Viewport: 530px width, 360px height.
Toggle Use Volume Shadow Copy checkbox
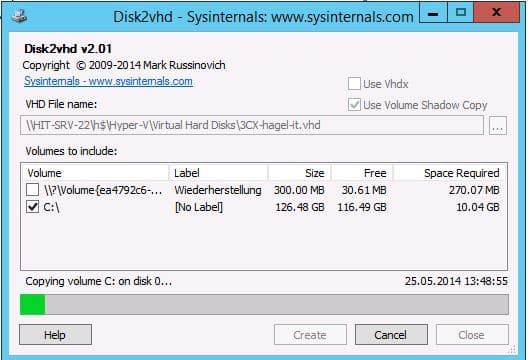(354, 105)
